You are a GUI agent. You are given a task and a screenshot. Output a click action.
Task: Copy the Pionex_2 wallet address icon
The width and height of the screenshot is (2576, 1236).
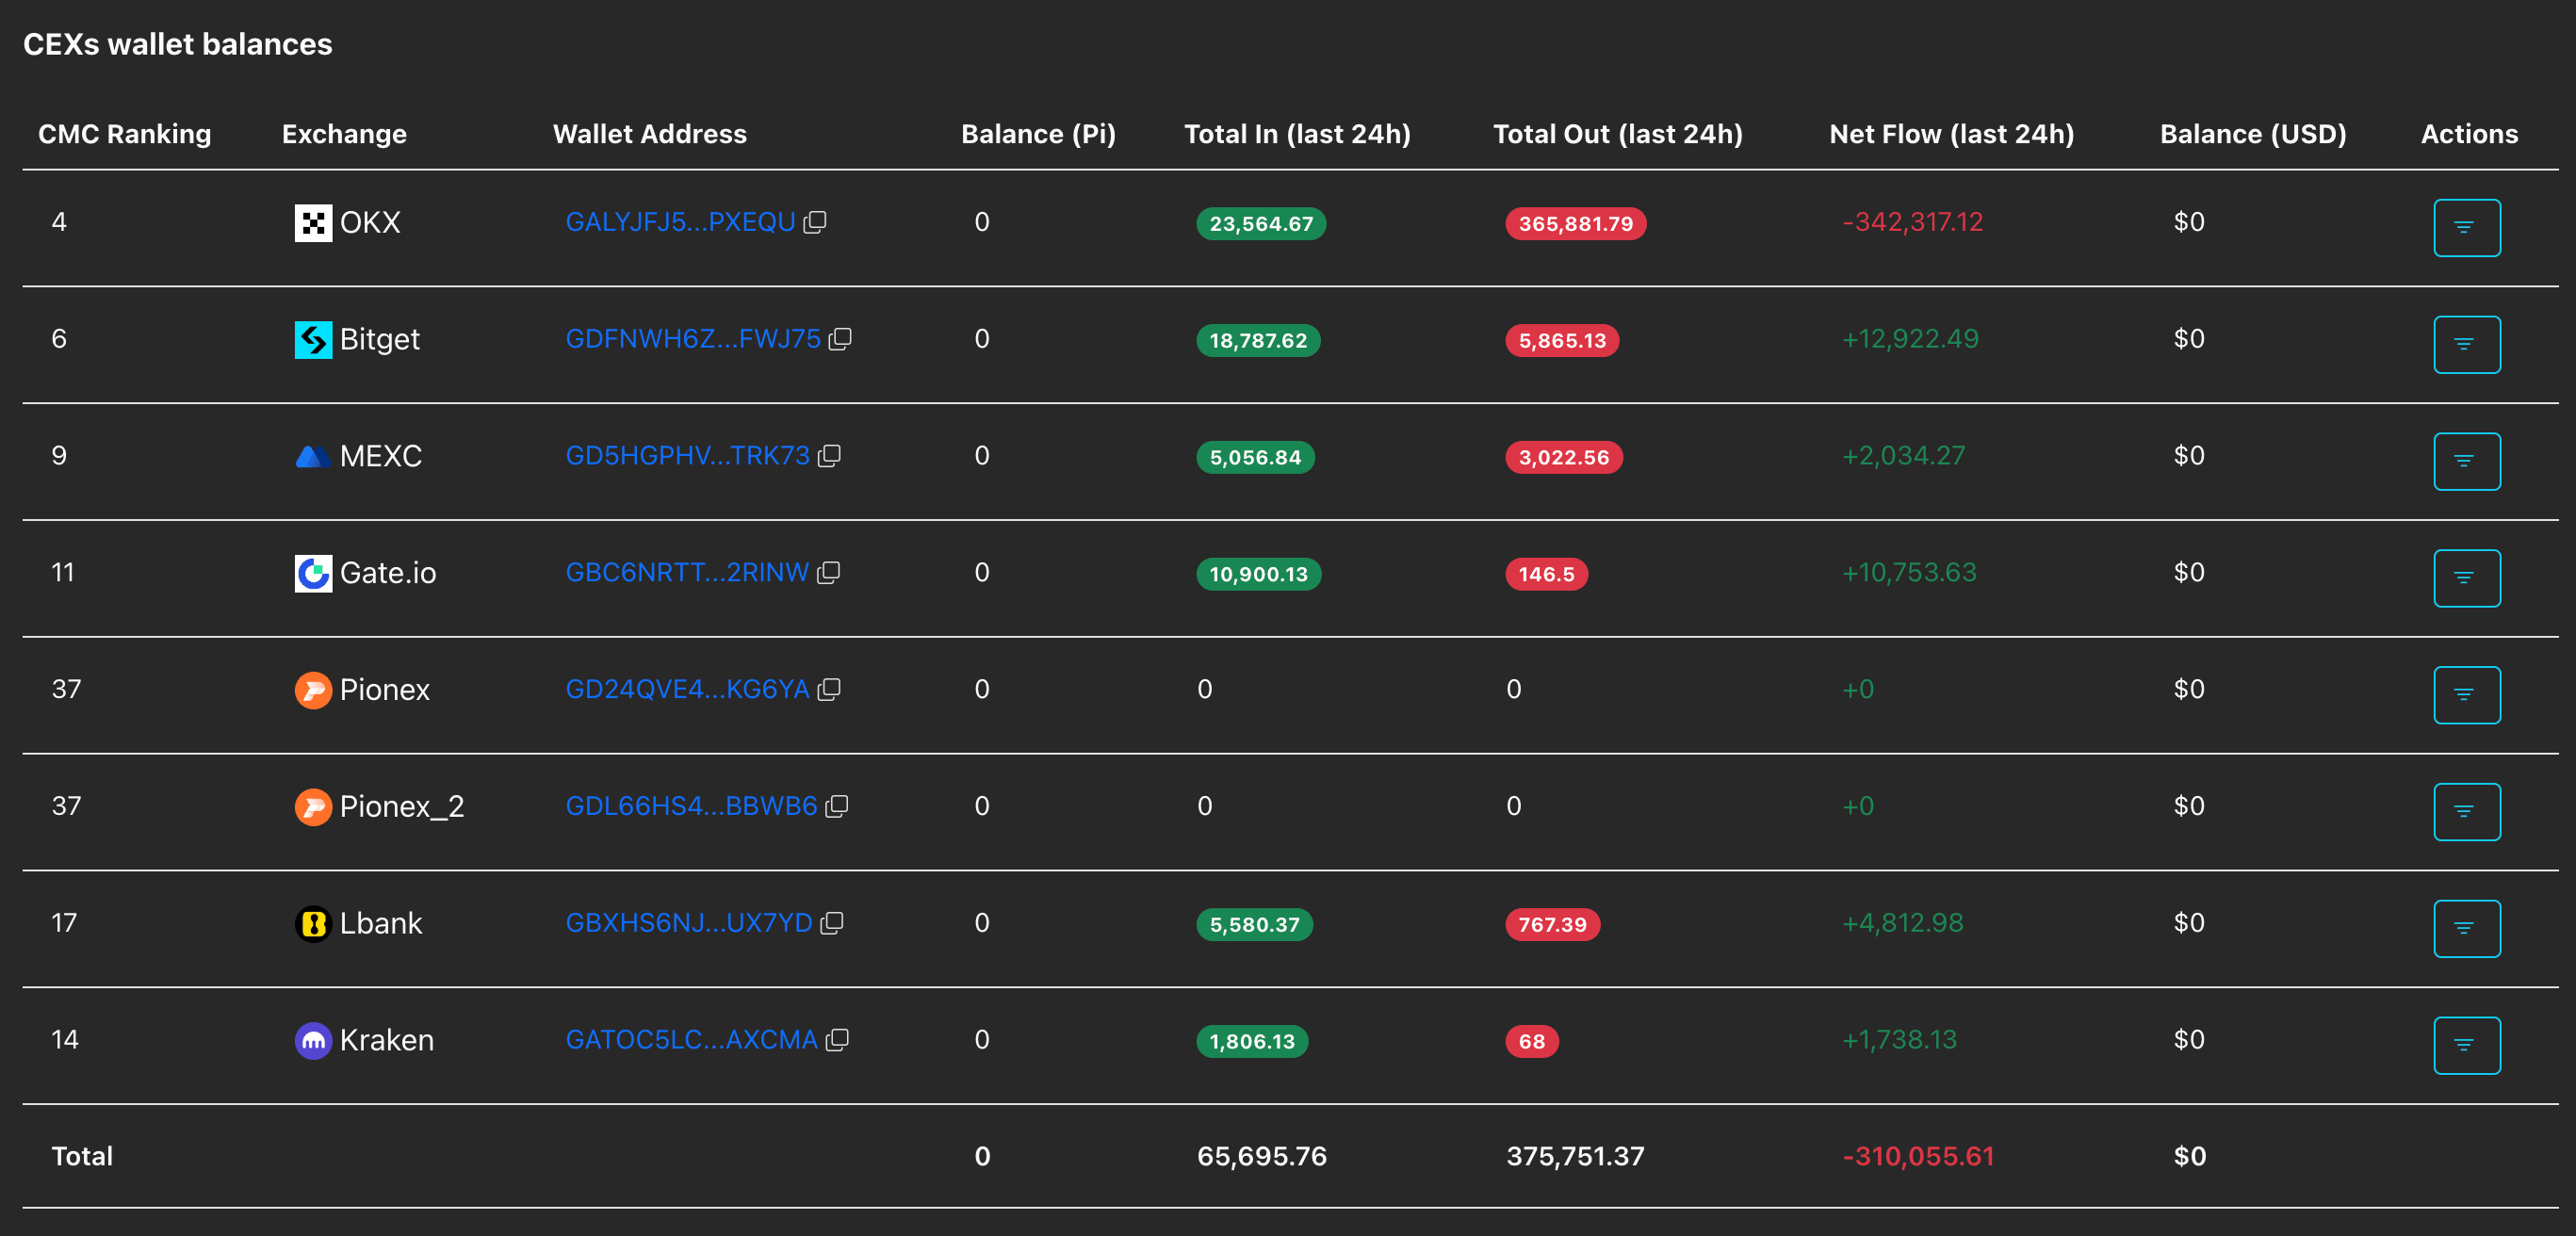tap(837, 806)
